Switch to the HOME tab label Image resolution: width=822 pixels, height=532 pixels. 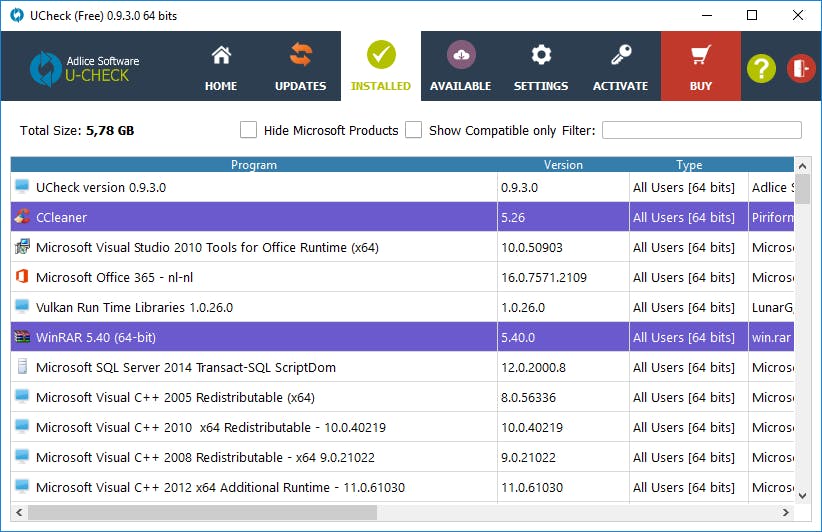coord(221,86)
